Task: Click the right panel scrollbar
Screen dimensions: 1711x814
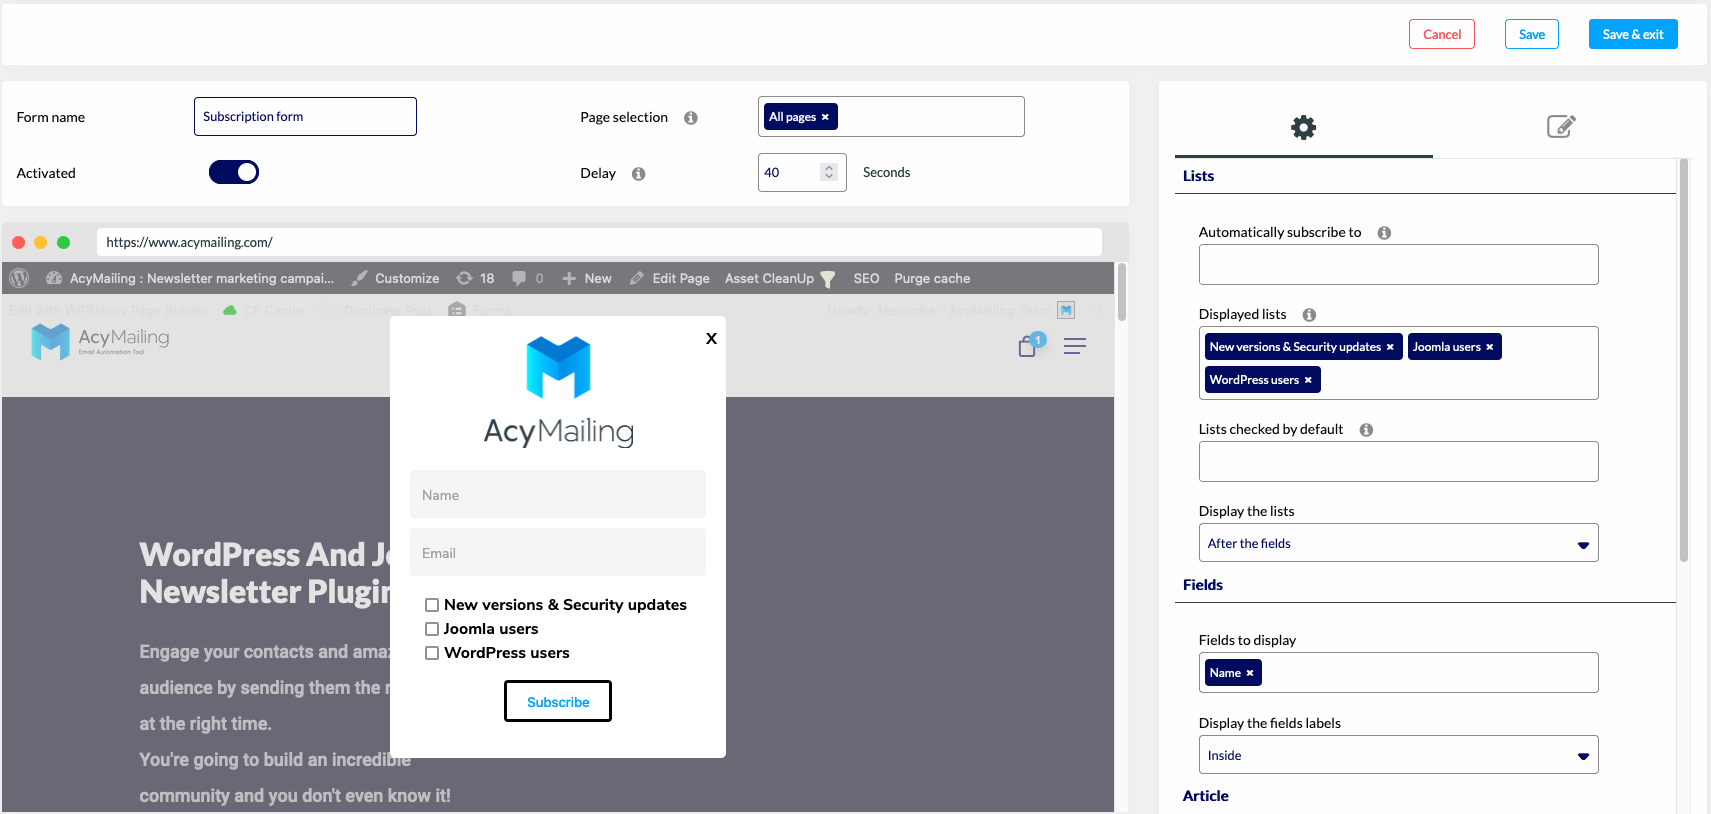Action: coord(1684,360)
